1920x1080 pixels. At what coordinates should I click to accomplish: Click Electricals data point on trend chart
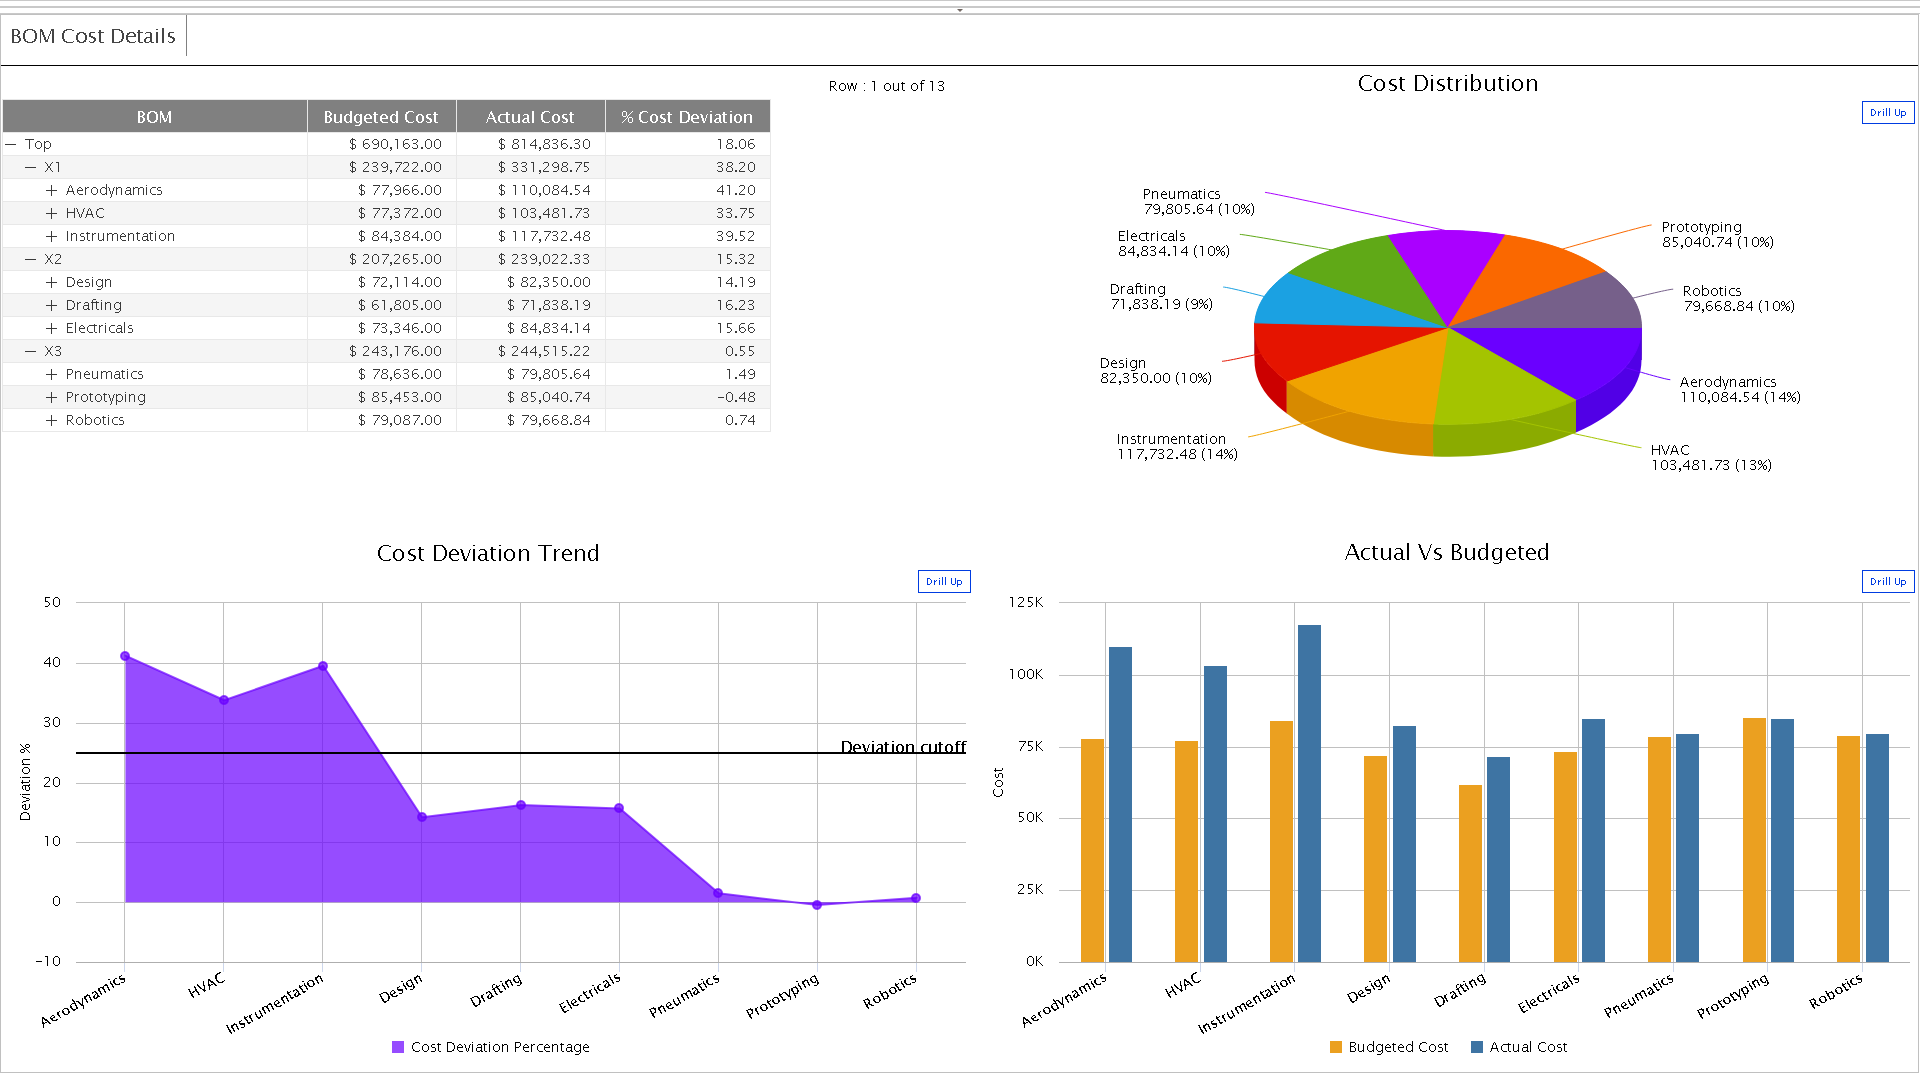tap(619, 808)
